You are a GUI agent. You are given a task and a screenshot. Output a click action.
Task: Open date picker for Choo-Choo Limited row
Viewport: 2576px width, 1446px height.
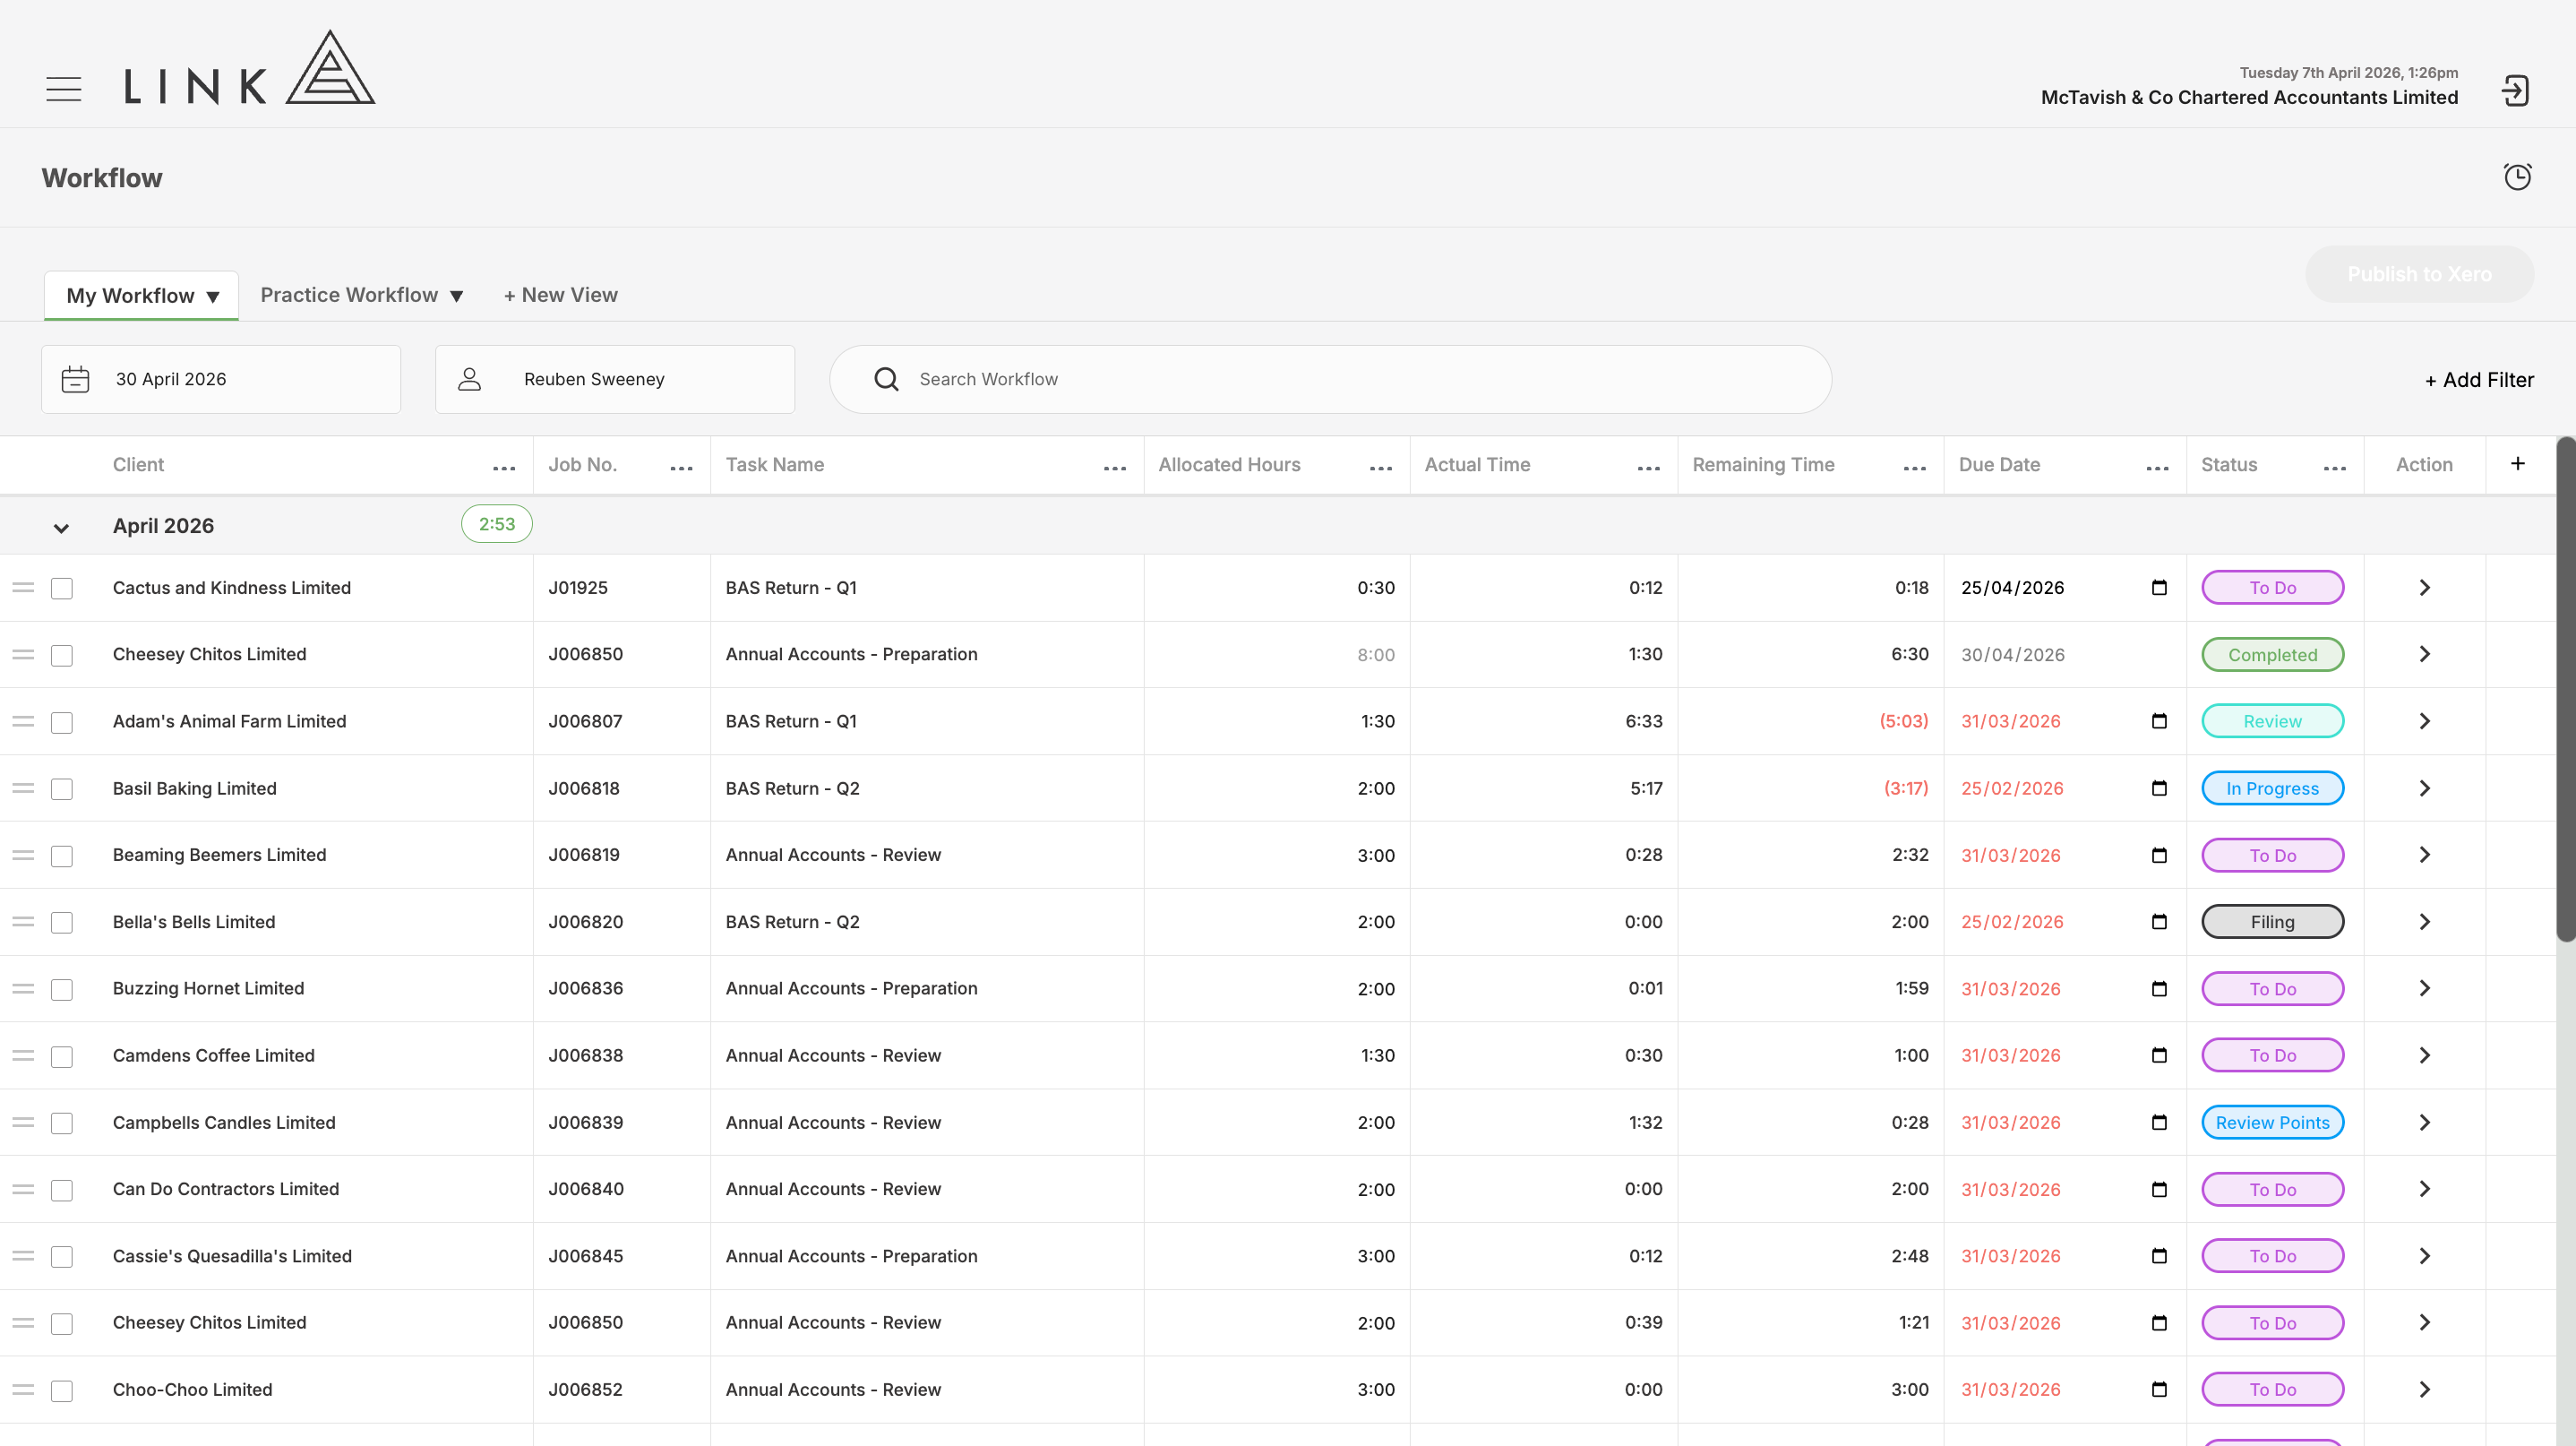click(x=2159, y=1389)
